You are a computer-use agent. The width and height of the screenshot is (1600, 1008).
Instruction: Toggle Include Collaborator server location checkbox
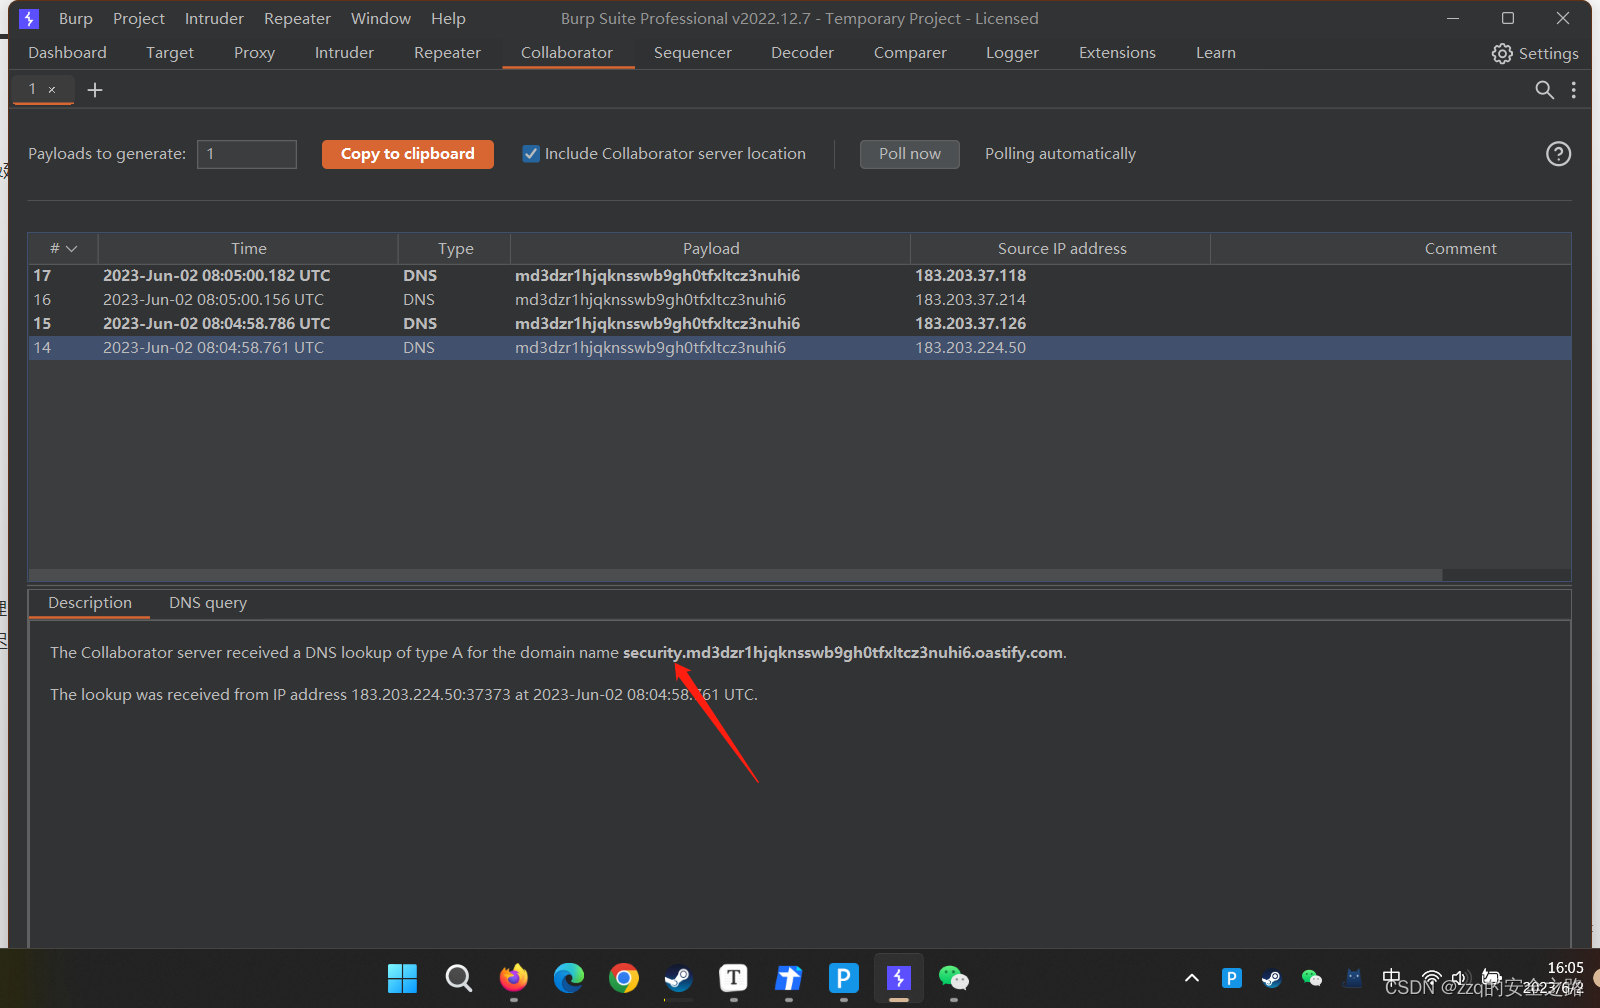[x=531, y=154]
